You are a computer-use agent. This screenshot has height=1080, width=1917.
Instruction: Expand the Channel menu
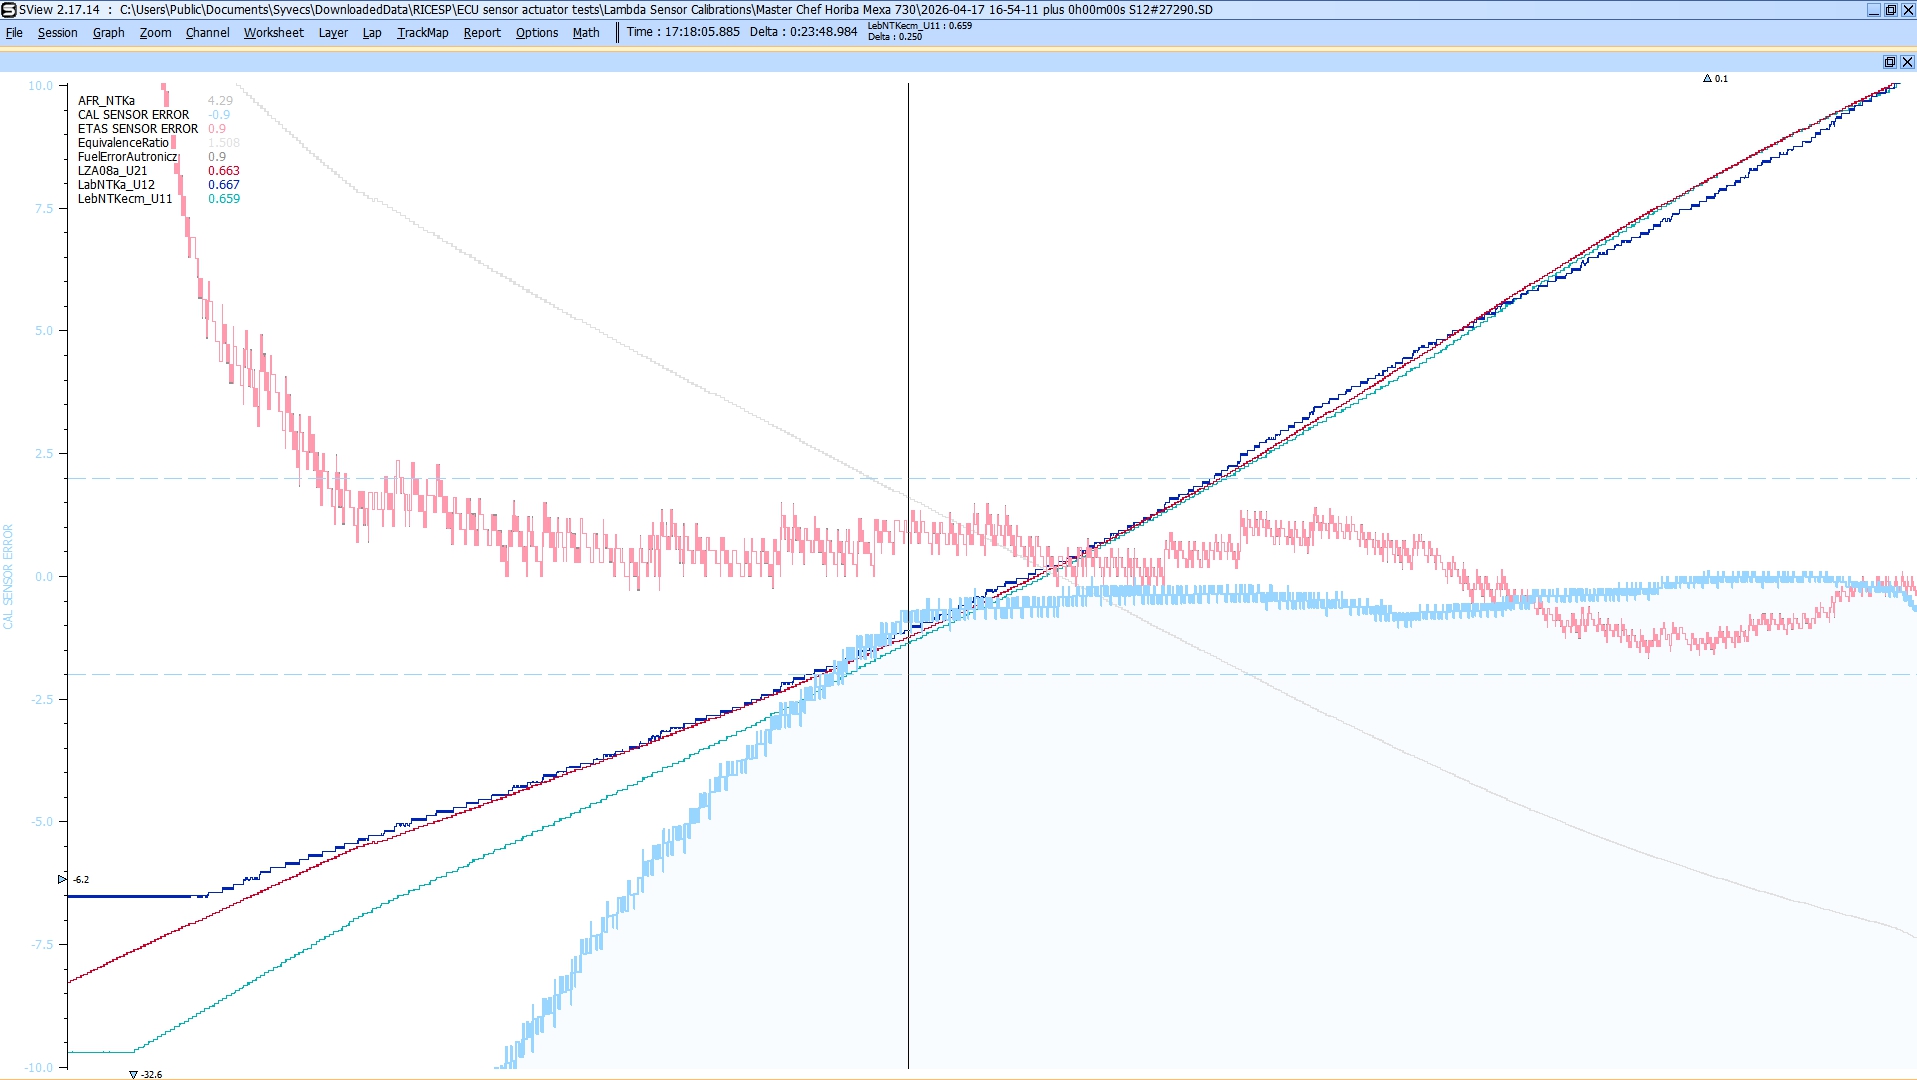(x=207, y=33)
